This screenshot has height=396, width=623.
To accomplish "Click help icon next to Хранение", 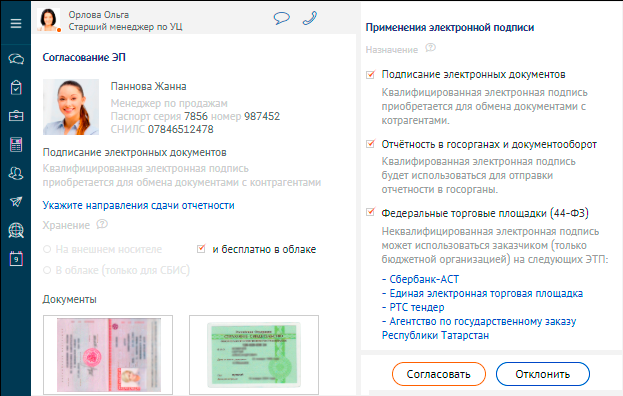I will (102, 224).
